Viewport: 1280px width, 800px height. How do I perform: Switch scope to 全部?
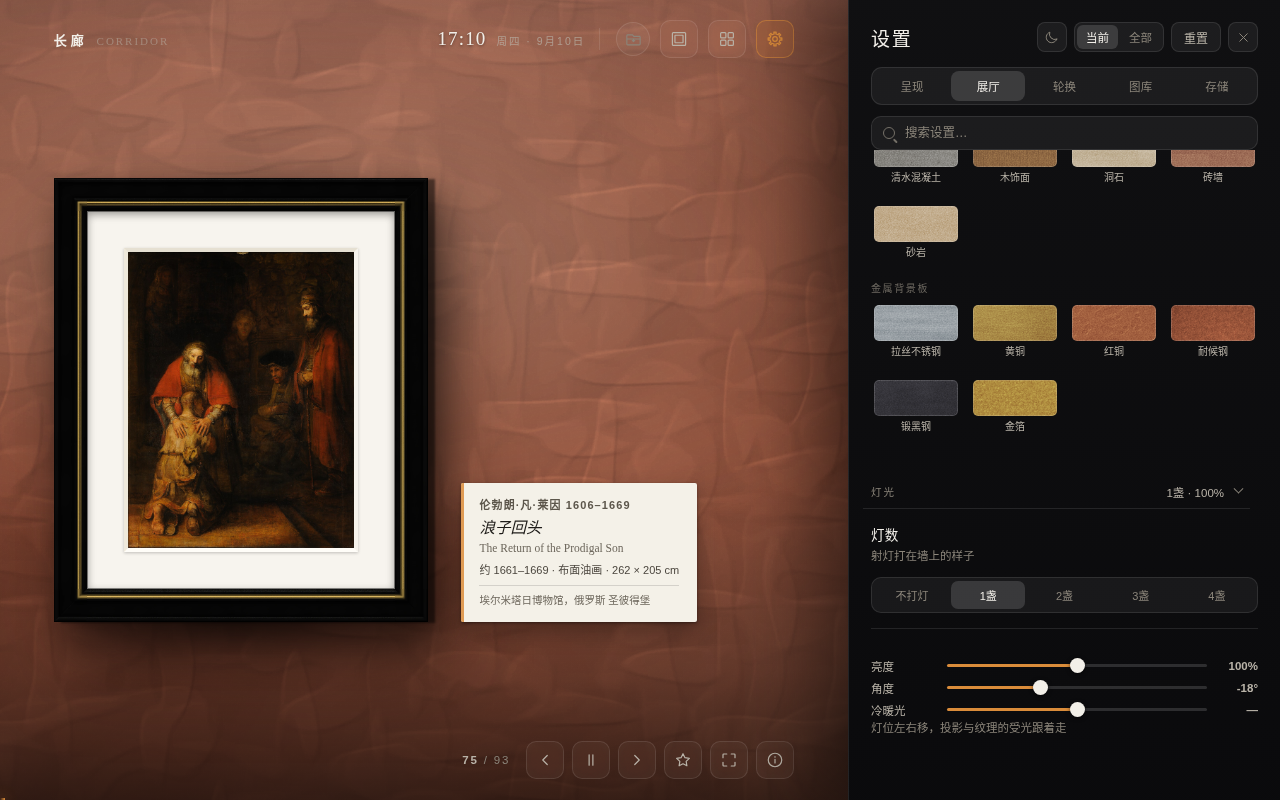(1140, 37)
